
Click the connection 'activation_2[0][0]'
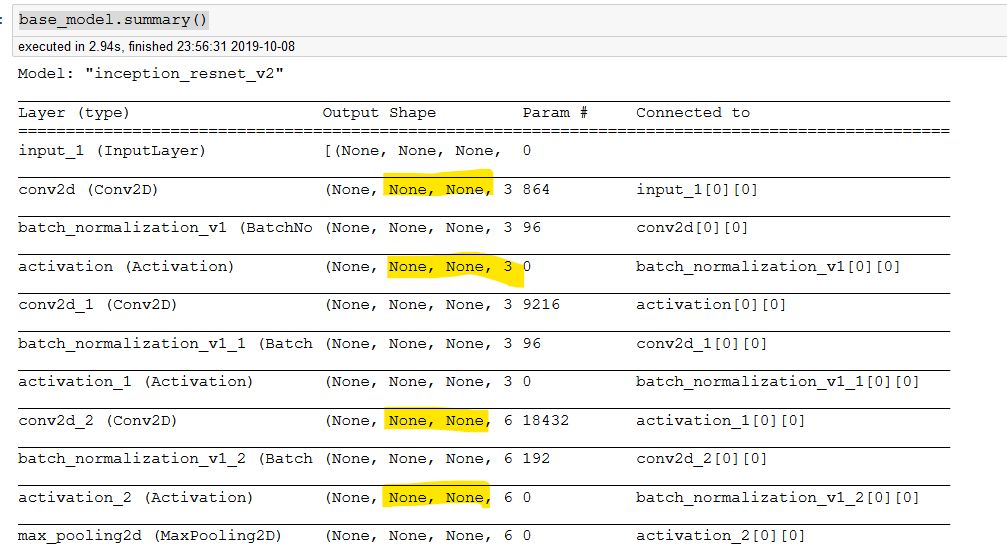tap(721, 536)
